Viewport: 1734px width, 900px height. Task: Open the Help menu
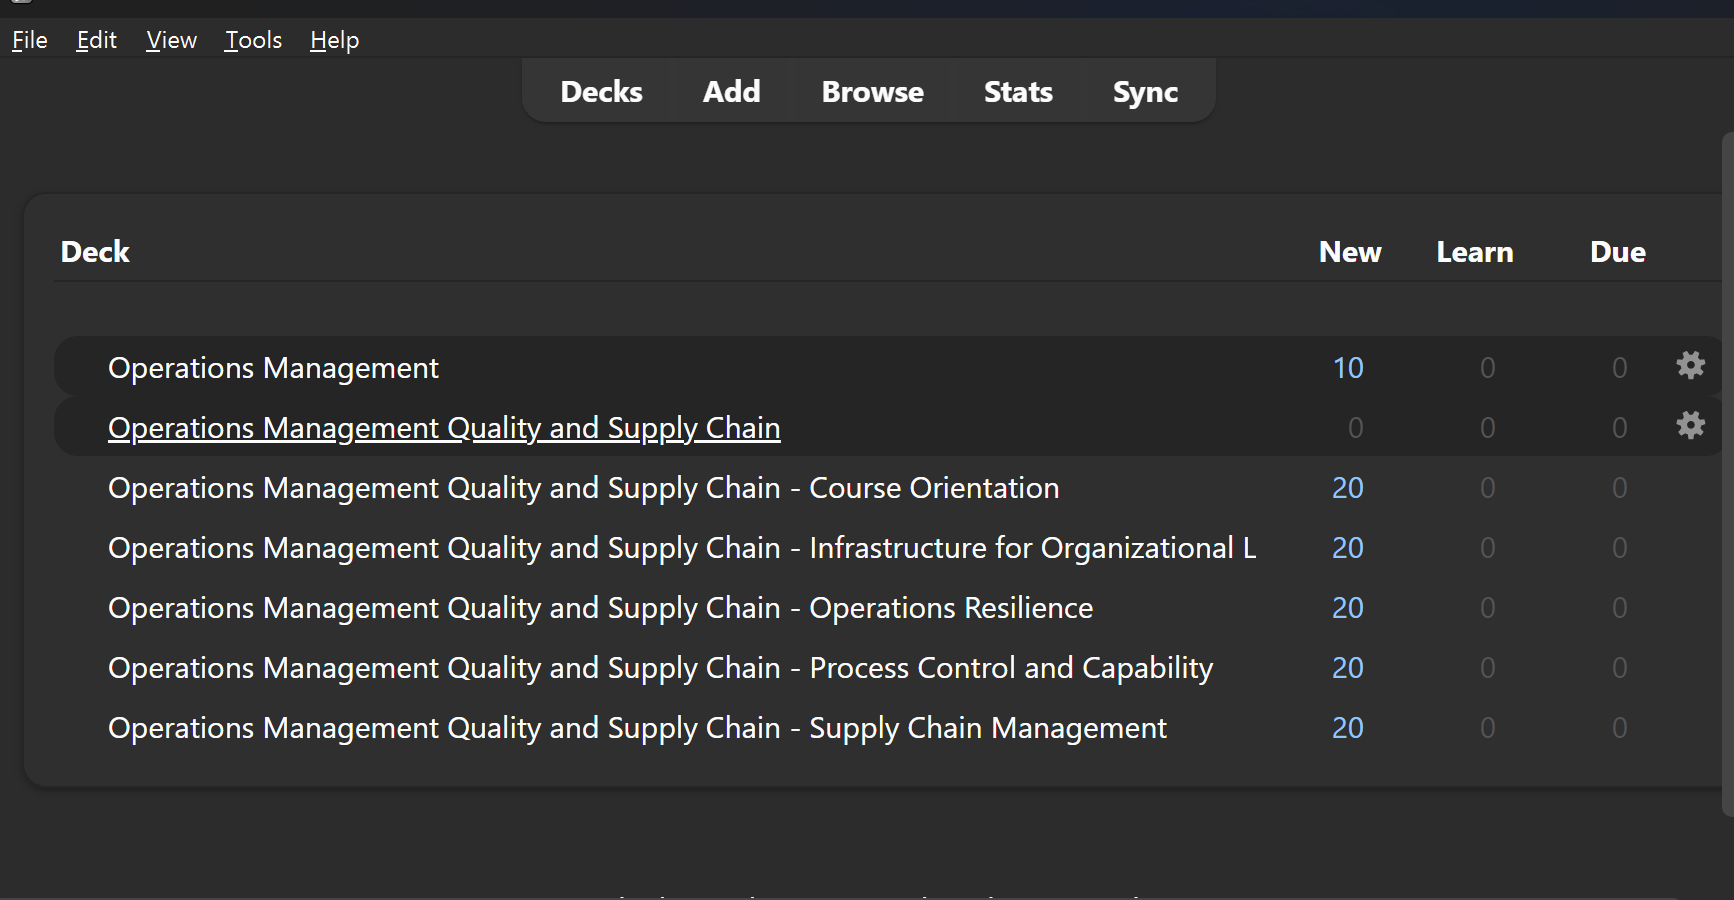(x=334, y=40)
